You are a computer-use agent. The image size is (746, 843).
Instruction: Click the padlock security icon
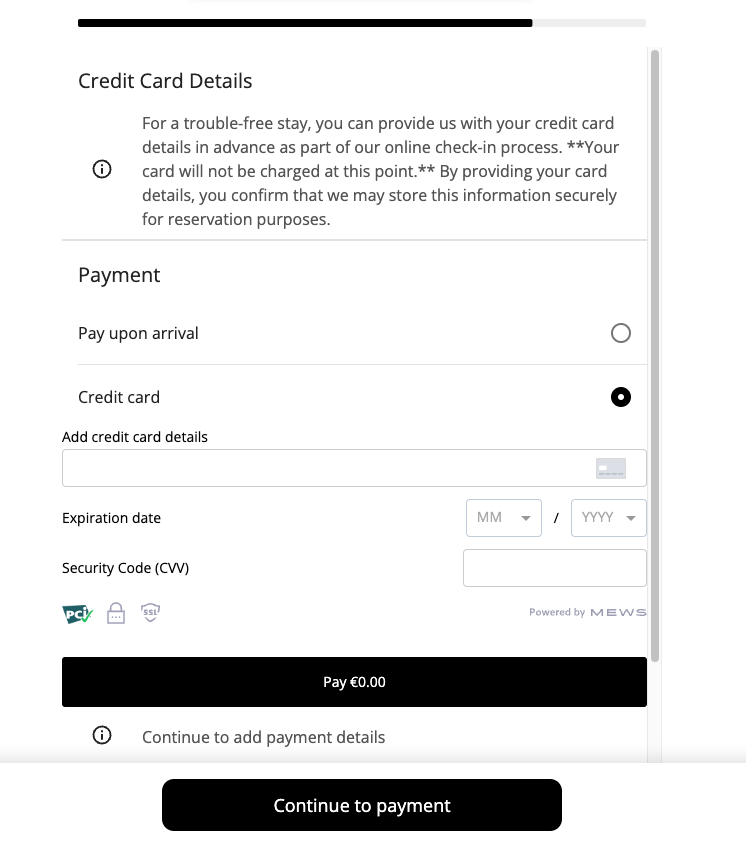(x=116, y=613)
